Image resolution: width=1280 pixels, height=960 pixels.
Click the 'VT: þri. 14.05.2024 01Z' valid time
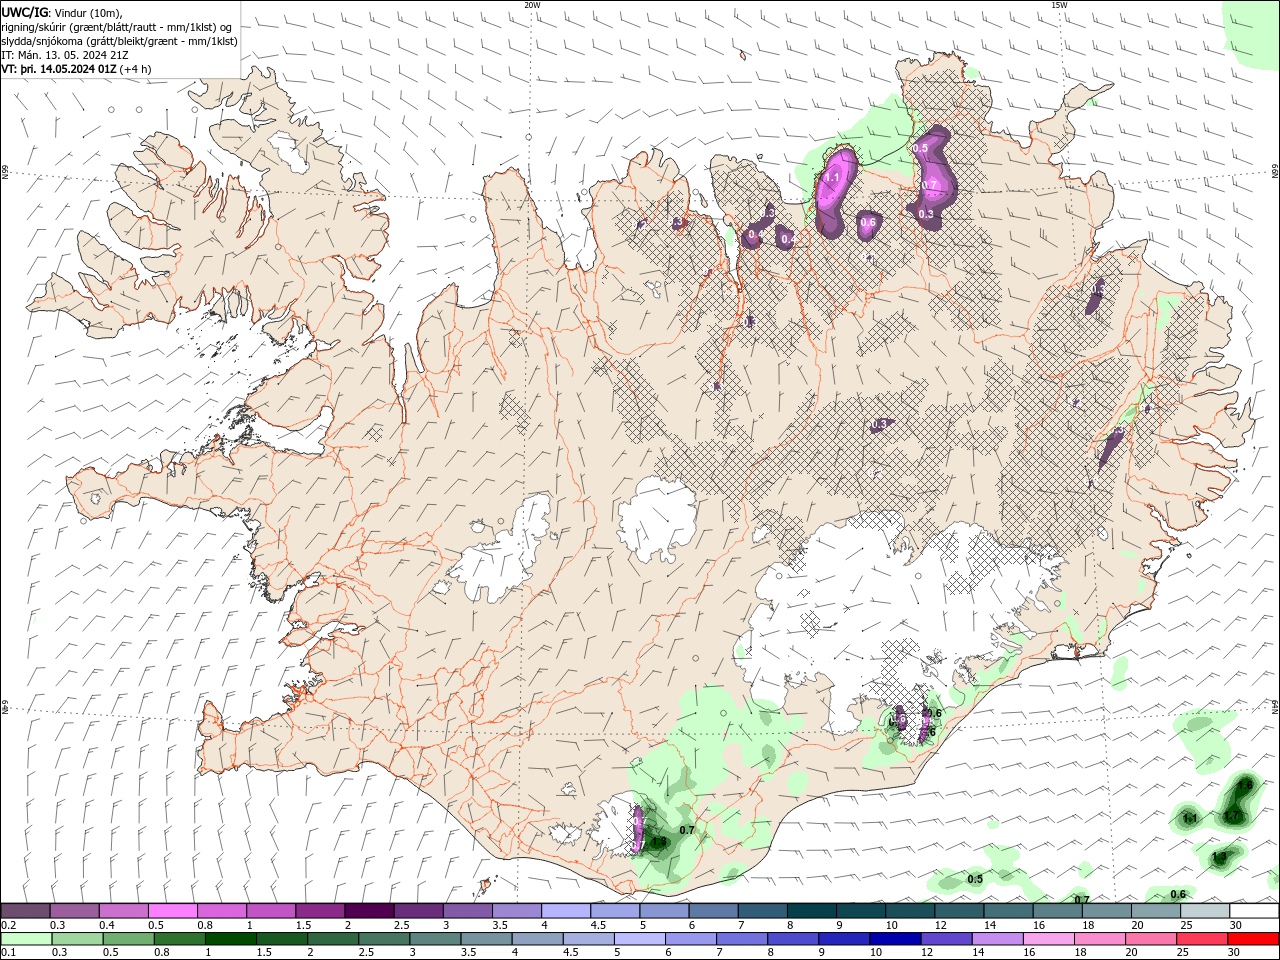59,69
